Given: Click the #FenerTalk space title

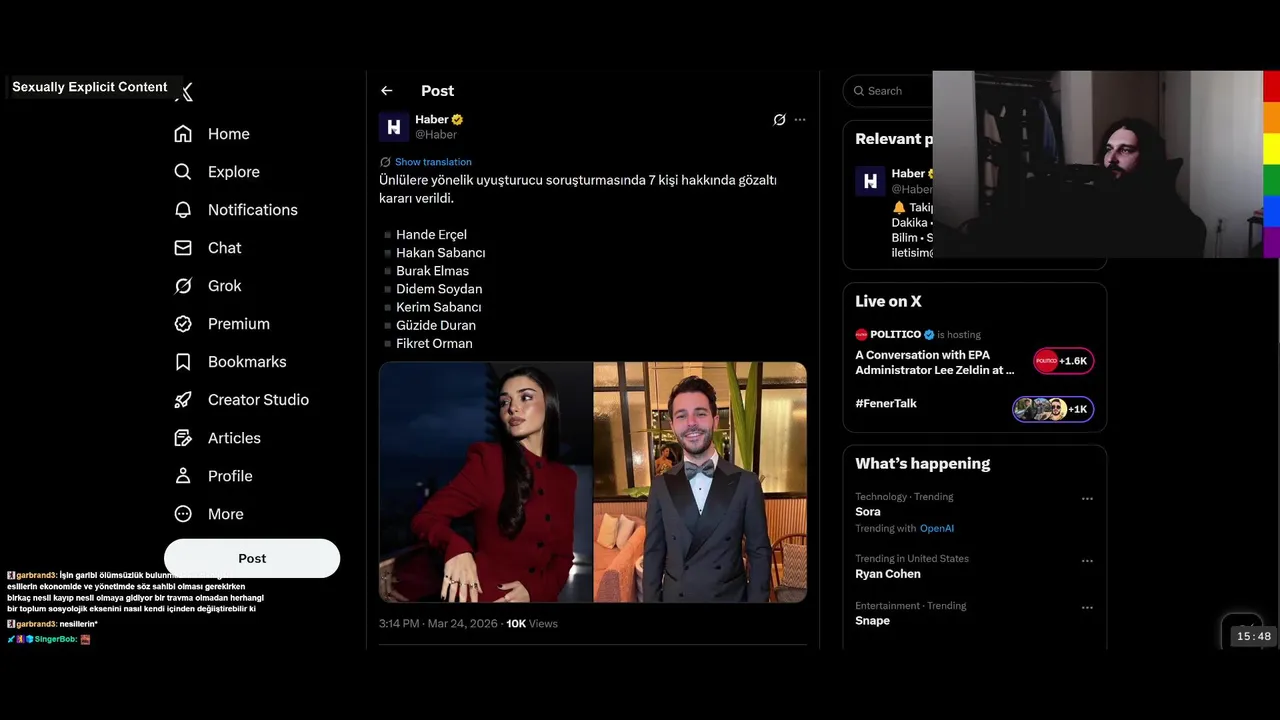Looking at the screenshot, I should tap(886, 404).
